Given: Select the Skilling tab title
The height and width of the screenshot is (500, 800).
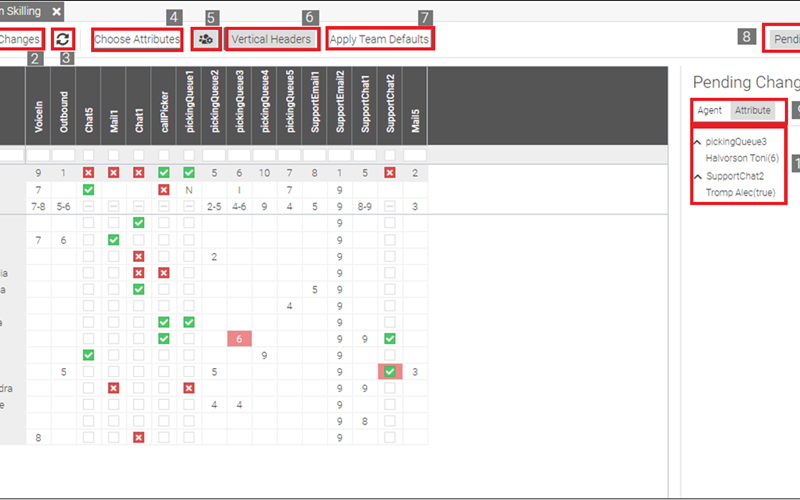Looking at the screenshot, I should [x=20, y=11].
